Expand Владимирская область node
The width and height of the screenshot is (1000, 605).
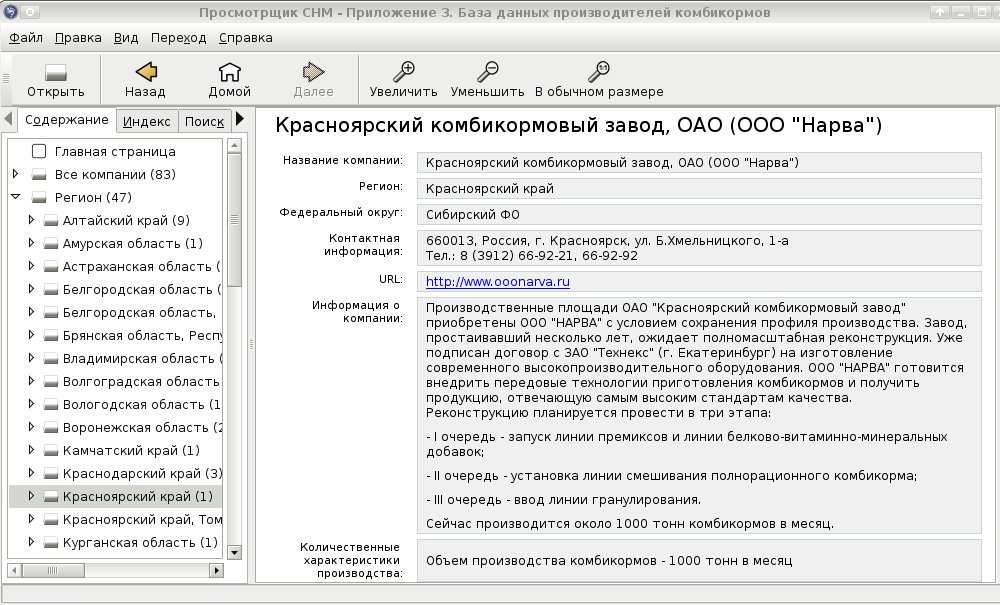point(31,358)
